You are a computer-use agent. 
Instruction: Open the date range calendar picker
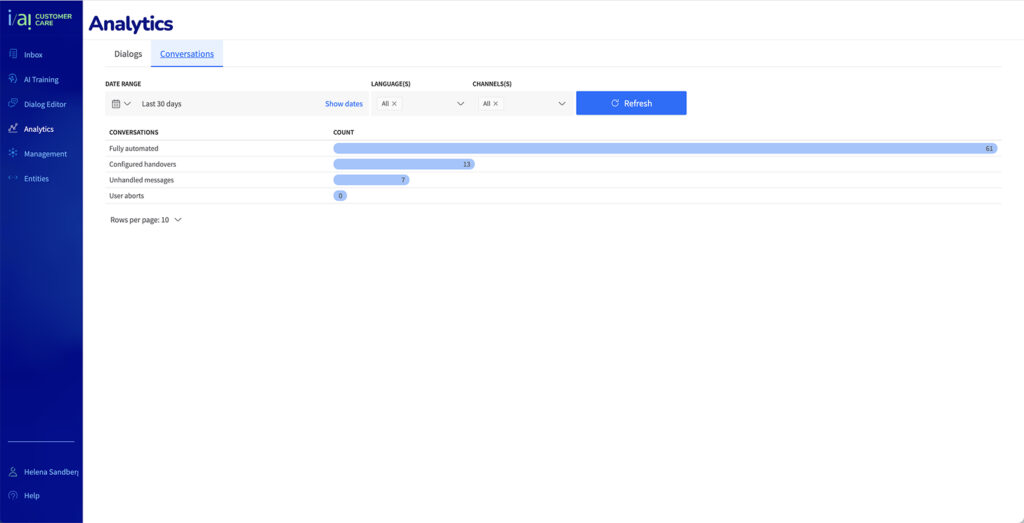coord(121,104)
